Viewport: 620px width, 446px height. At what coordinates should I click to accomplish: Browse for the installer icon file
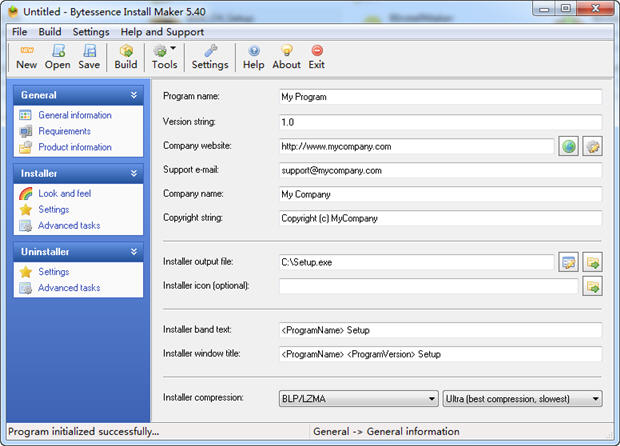point(593,287)
